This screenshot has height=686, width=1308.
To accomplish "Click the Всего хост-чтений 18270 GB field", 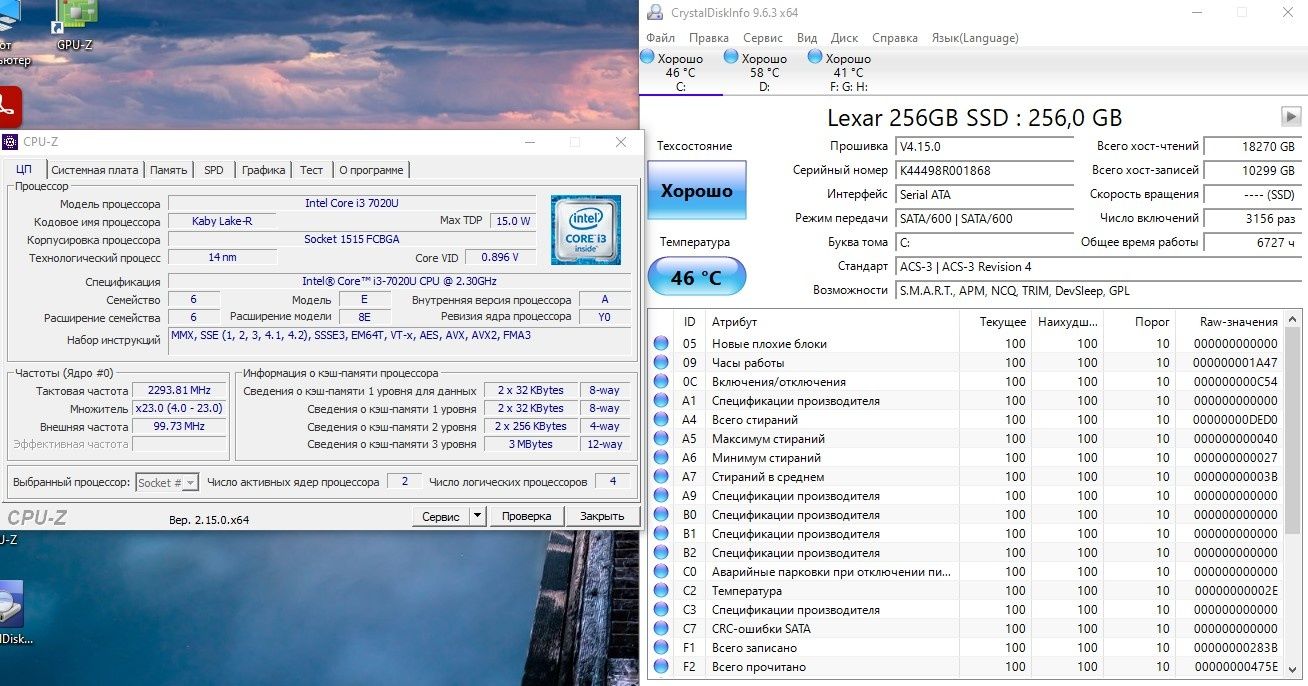I will coord(1251,146).
